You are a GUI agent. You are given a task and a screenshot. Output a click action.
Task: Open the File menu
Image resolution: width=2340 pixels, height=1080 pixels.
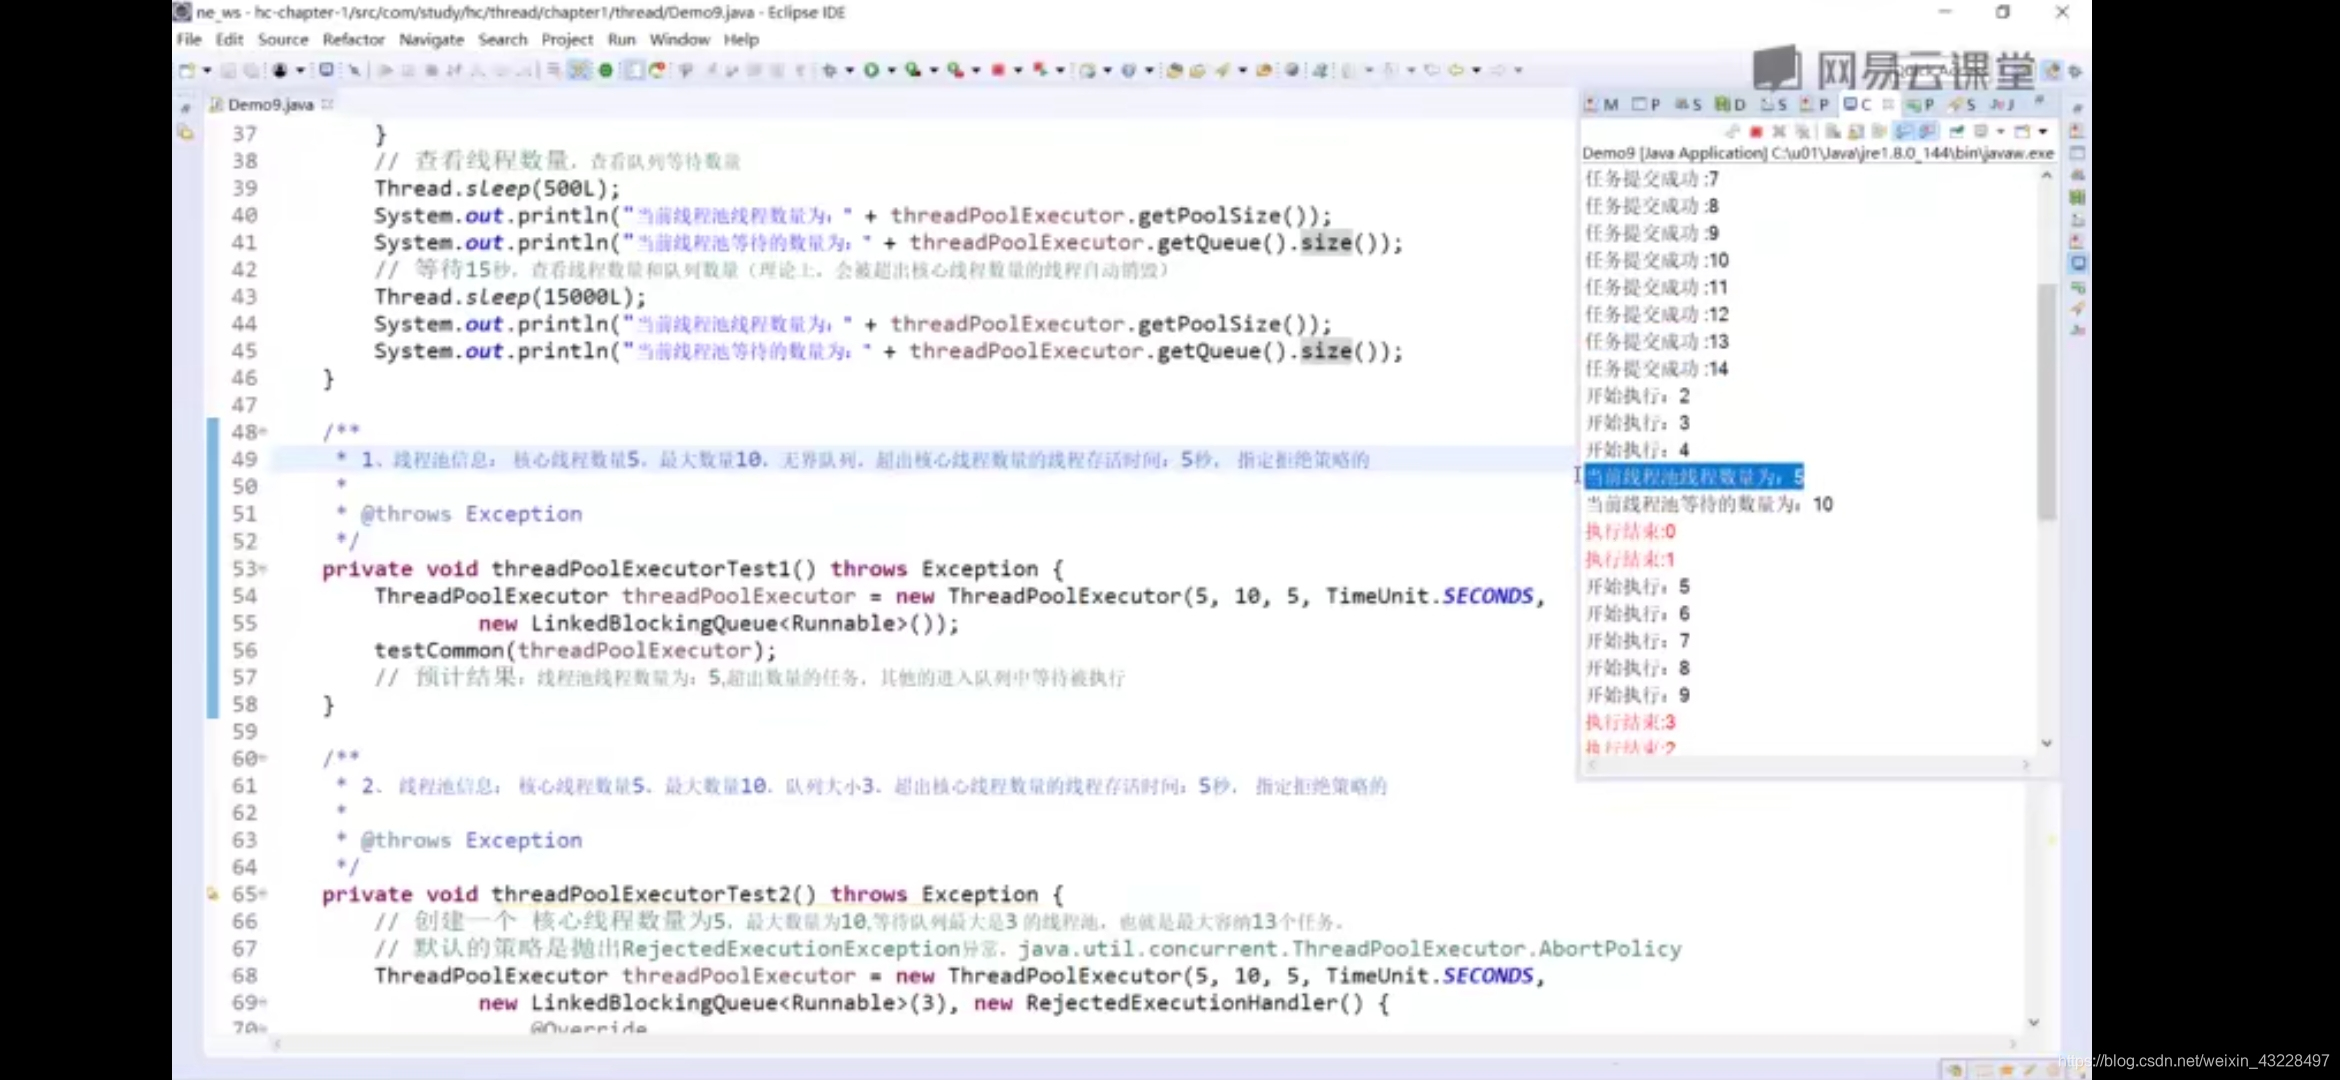tap(189, 39)
